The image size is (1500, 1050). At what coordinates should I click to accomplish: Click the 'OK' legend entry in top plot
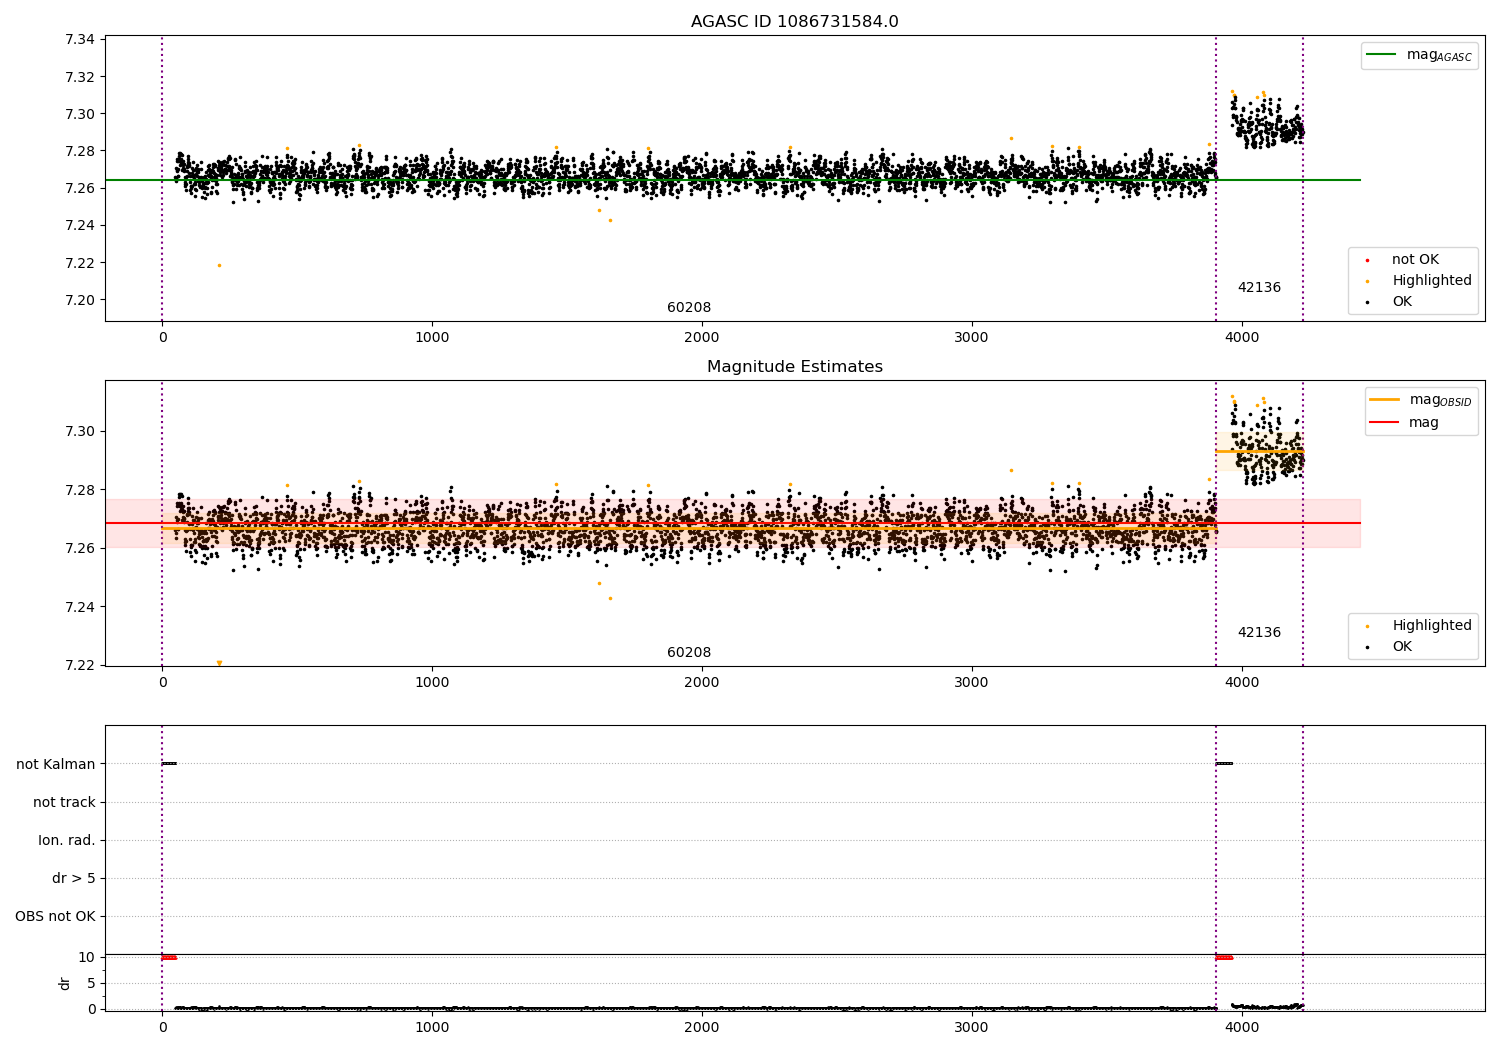[1402, 302]
